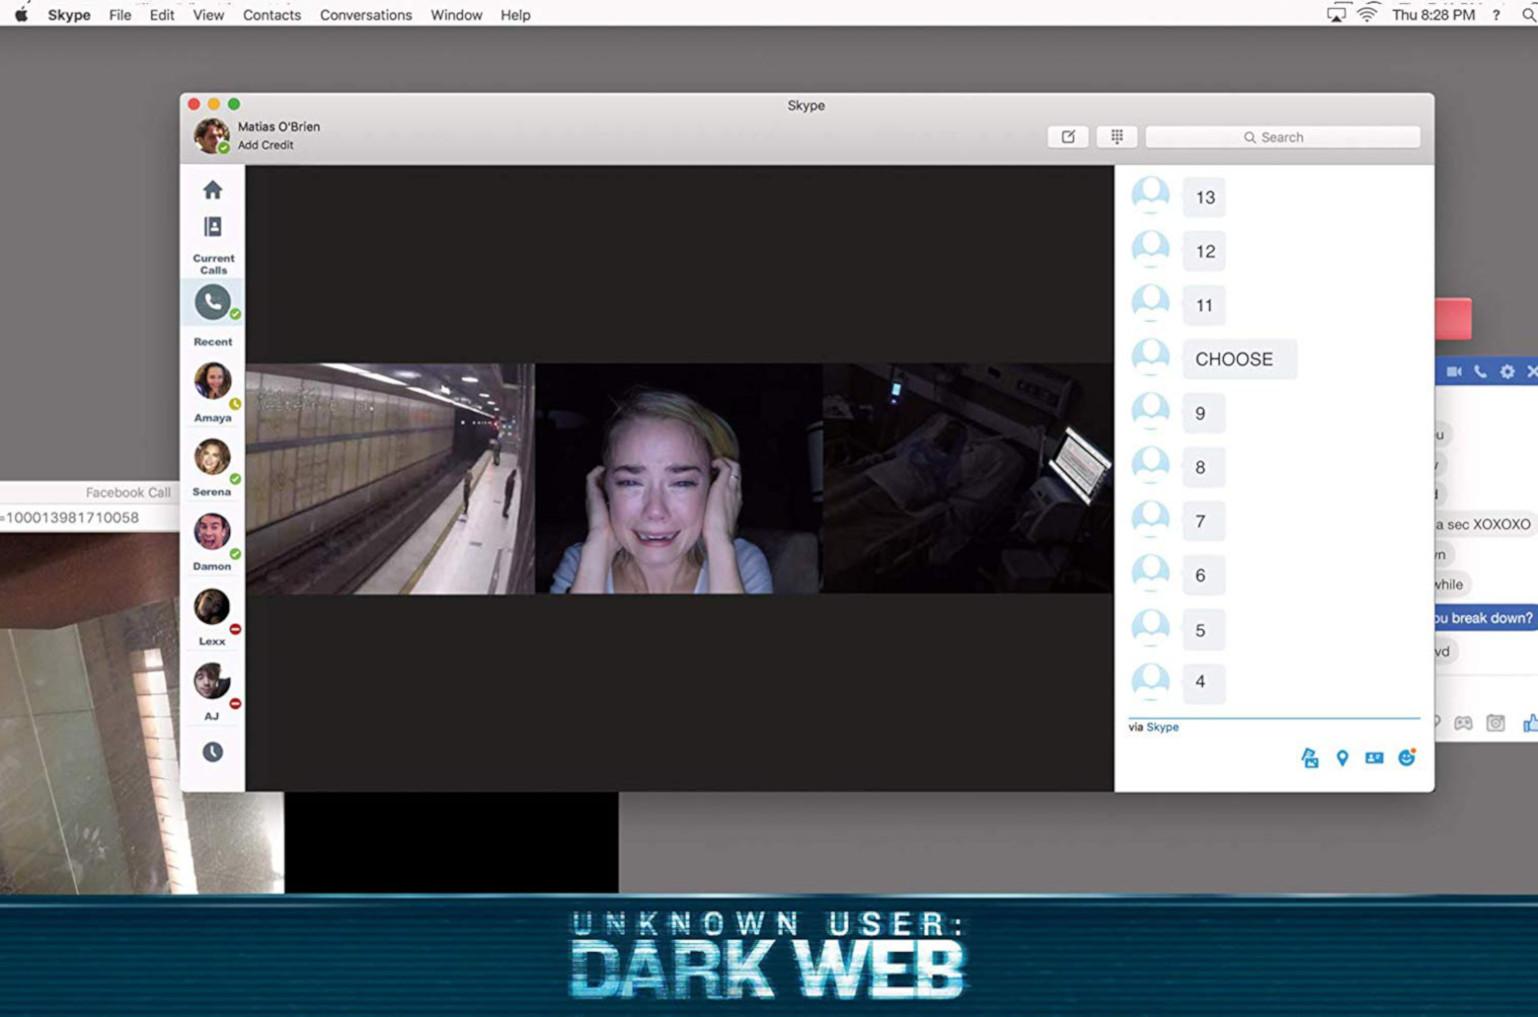Click the Apple menu icon
This screenshot has width=1538, height=1017.
point(21,15)
